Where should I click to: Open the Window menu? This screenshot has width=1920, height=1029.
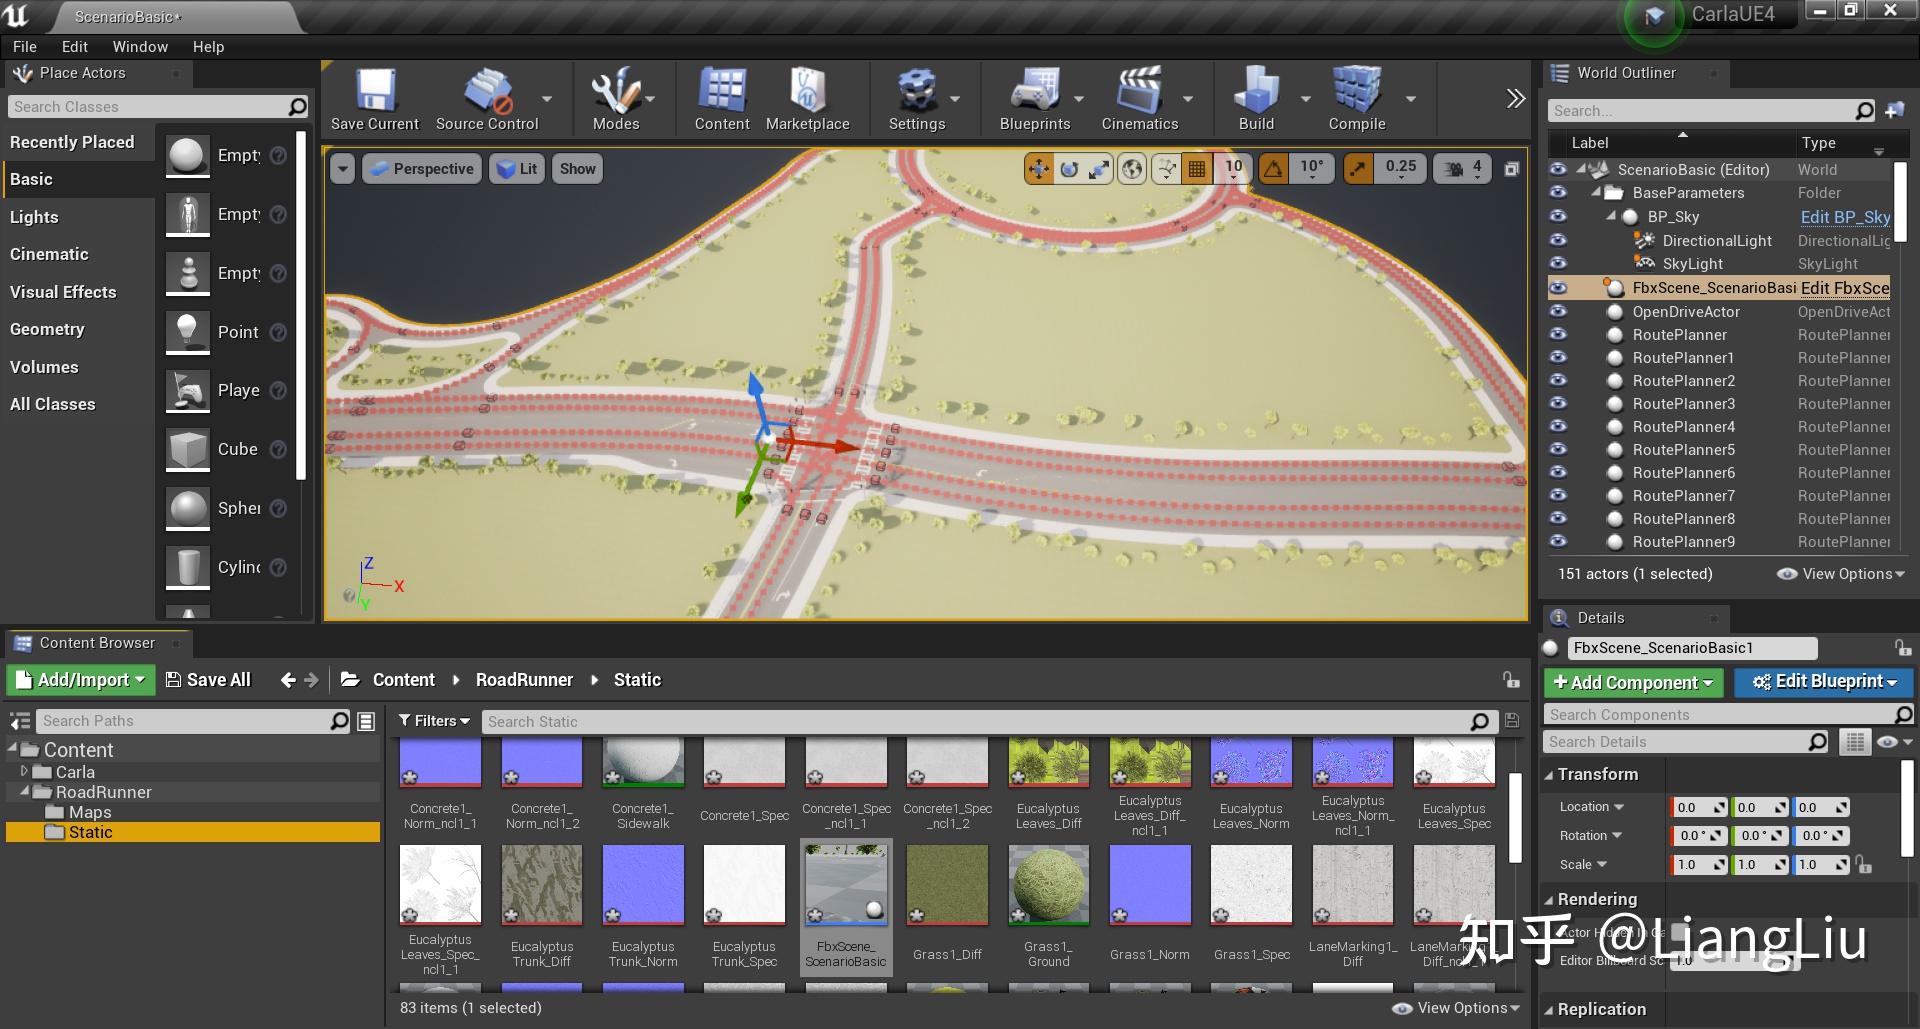coord(140,47)
